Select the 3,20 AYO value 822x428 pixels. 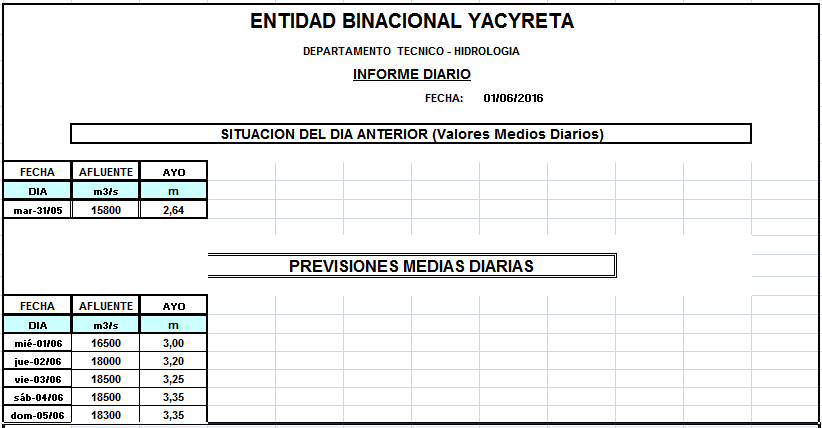173,361
